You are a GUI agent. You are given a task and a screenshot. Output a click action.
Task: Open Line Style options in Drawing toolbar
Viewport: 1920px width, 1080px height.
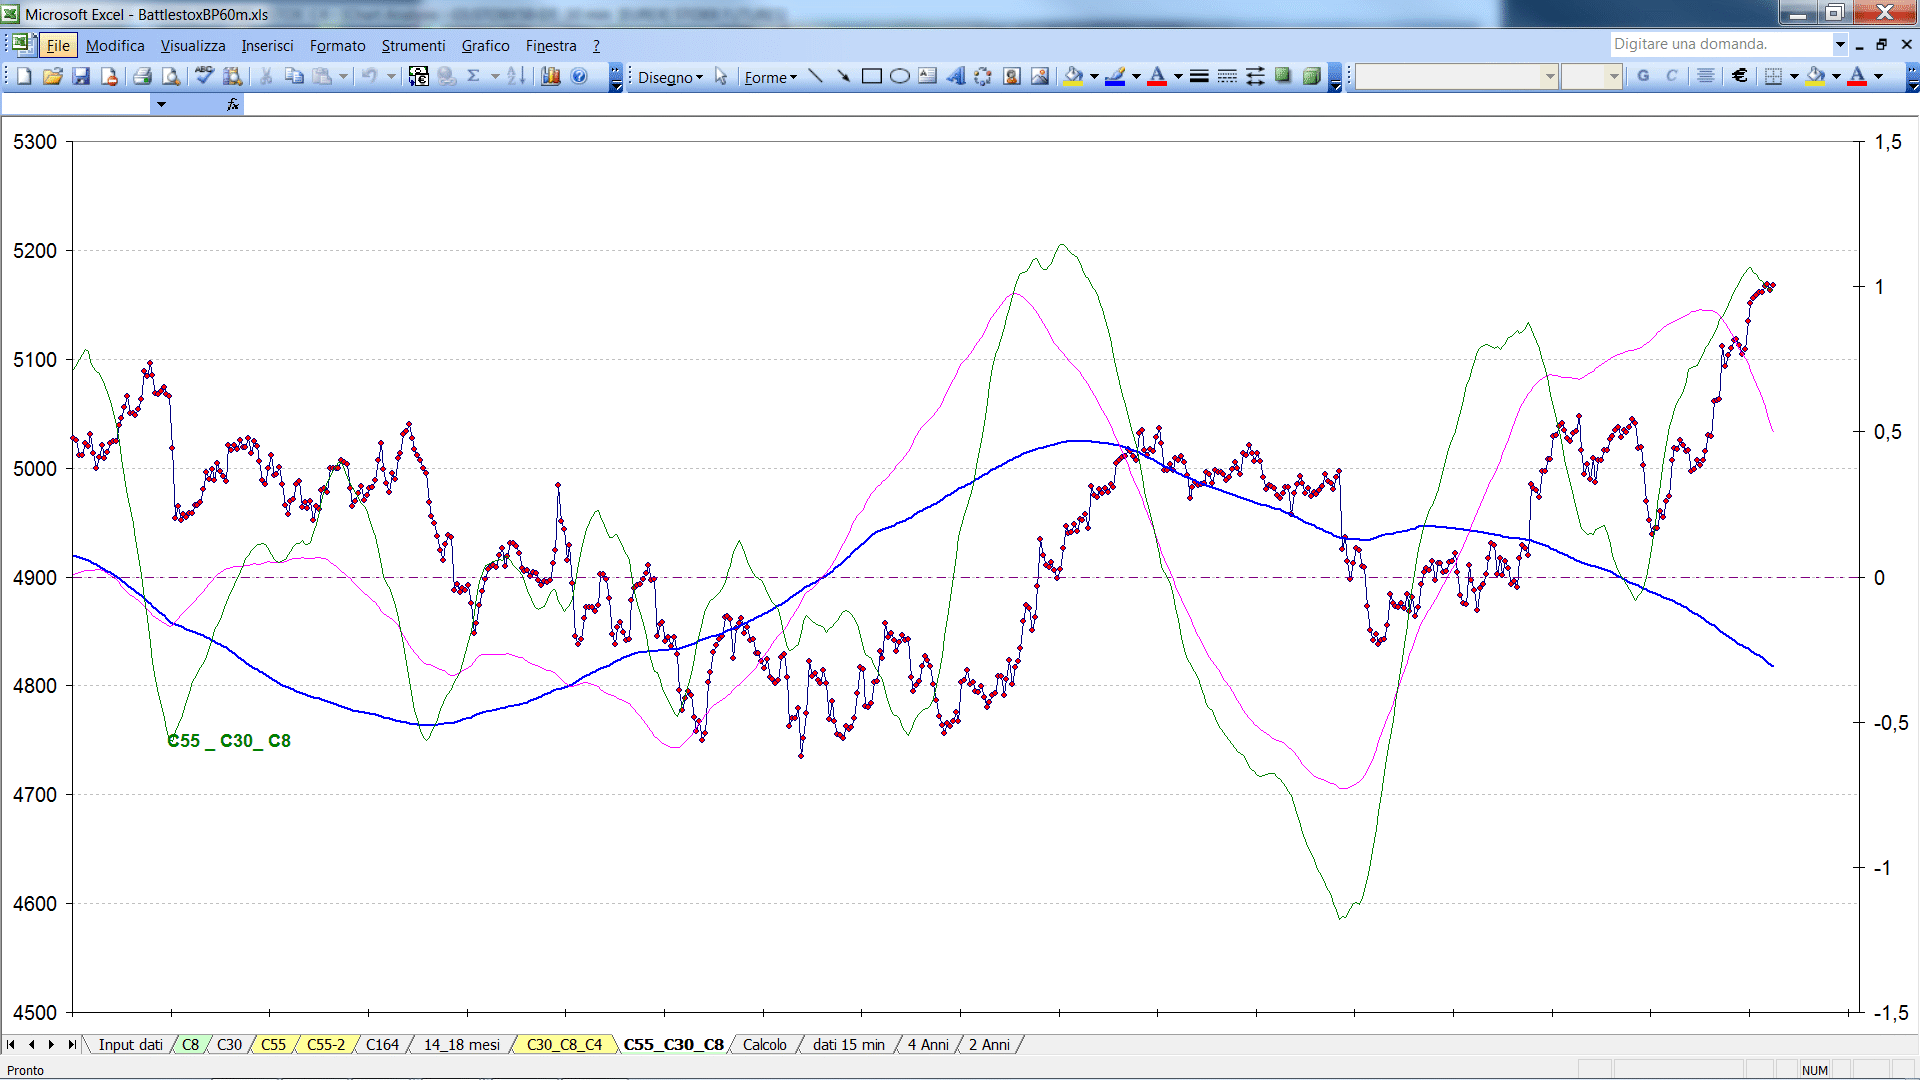[1199, 76]
